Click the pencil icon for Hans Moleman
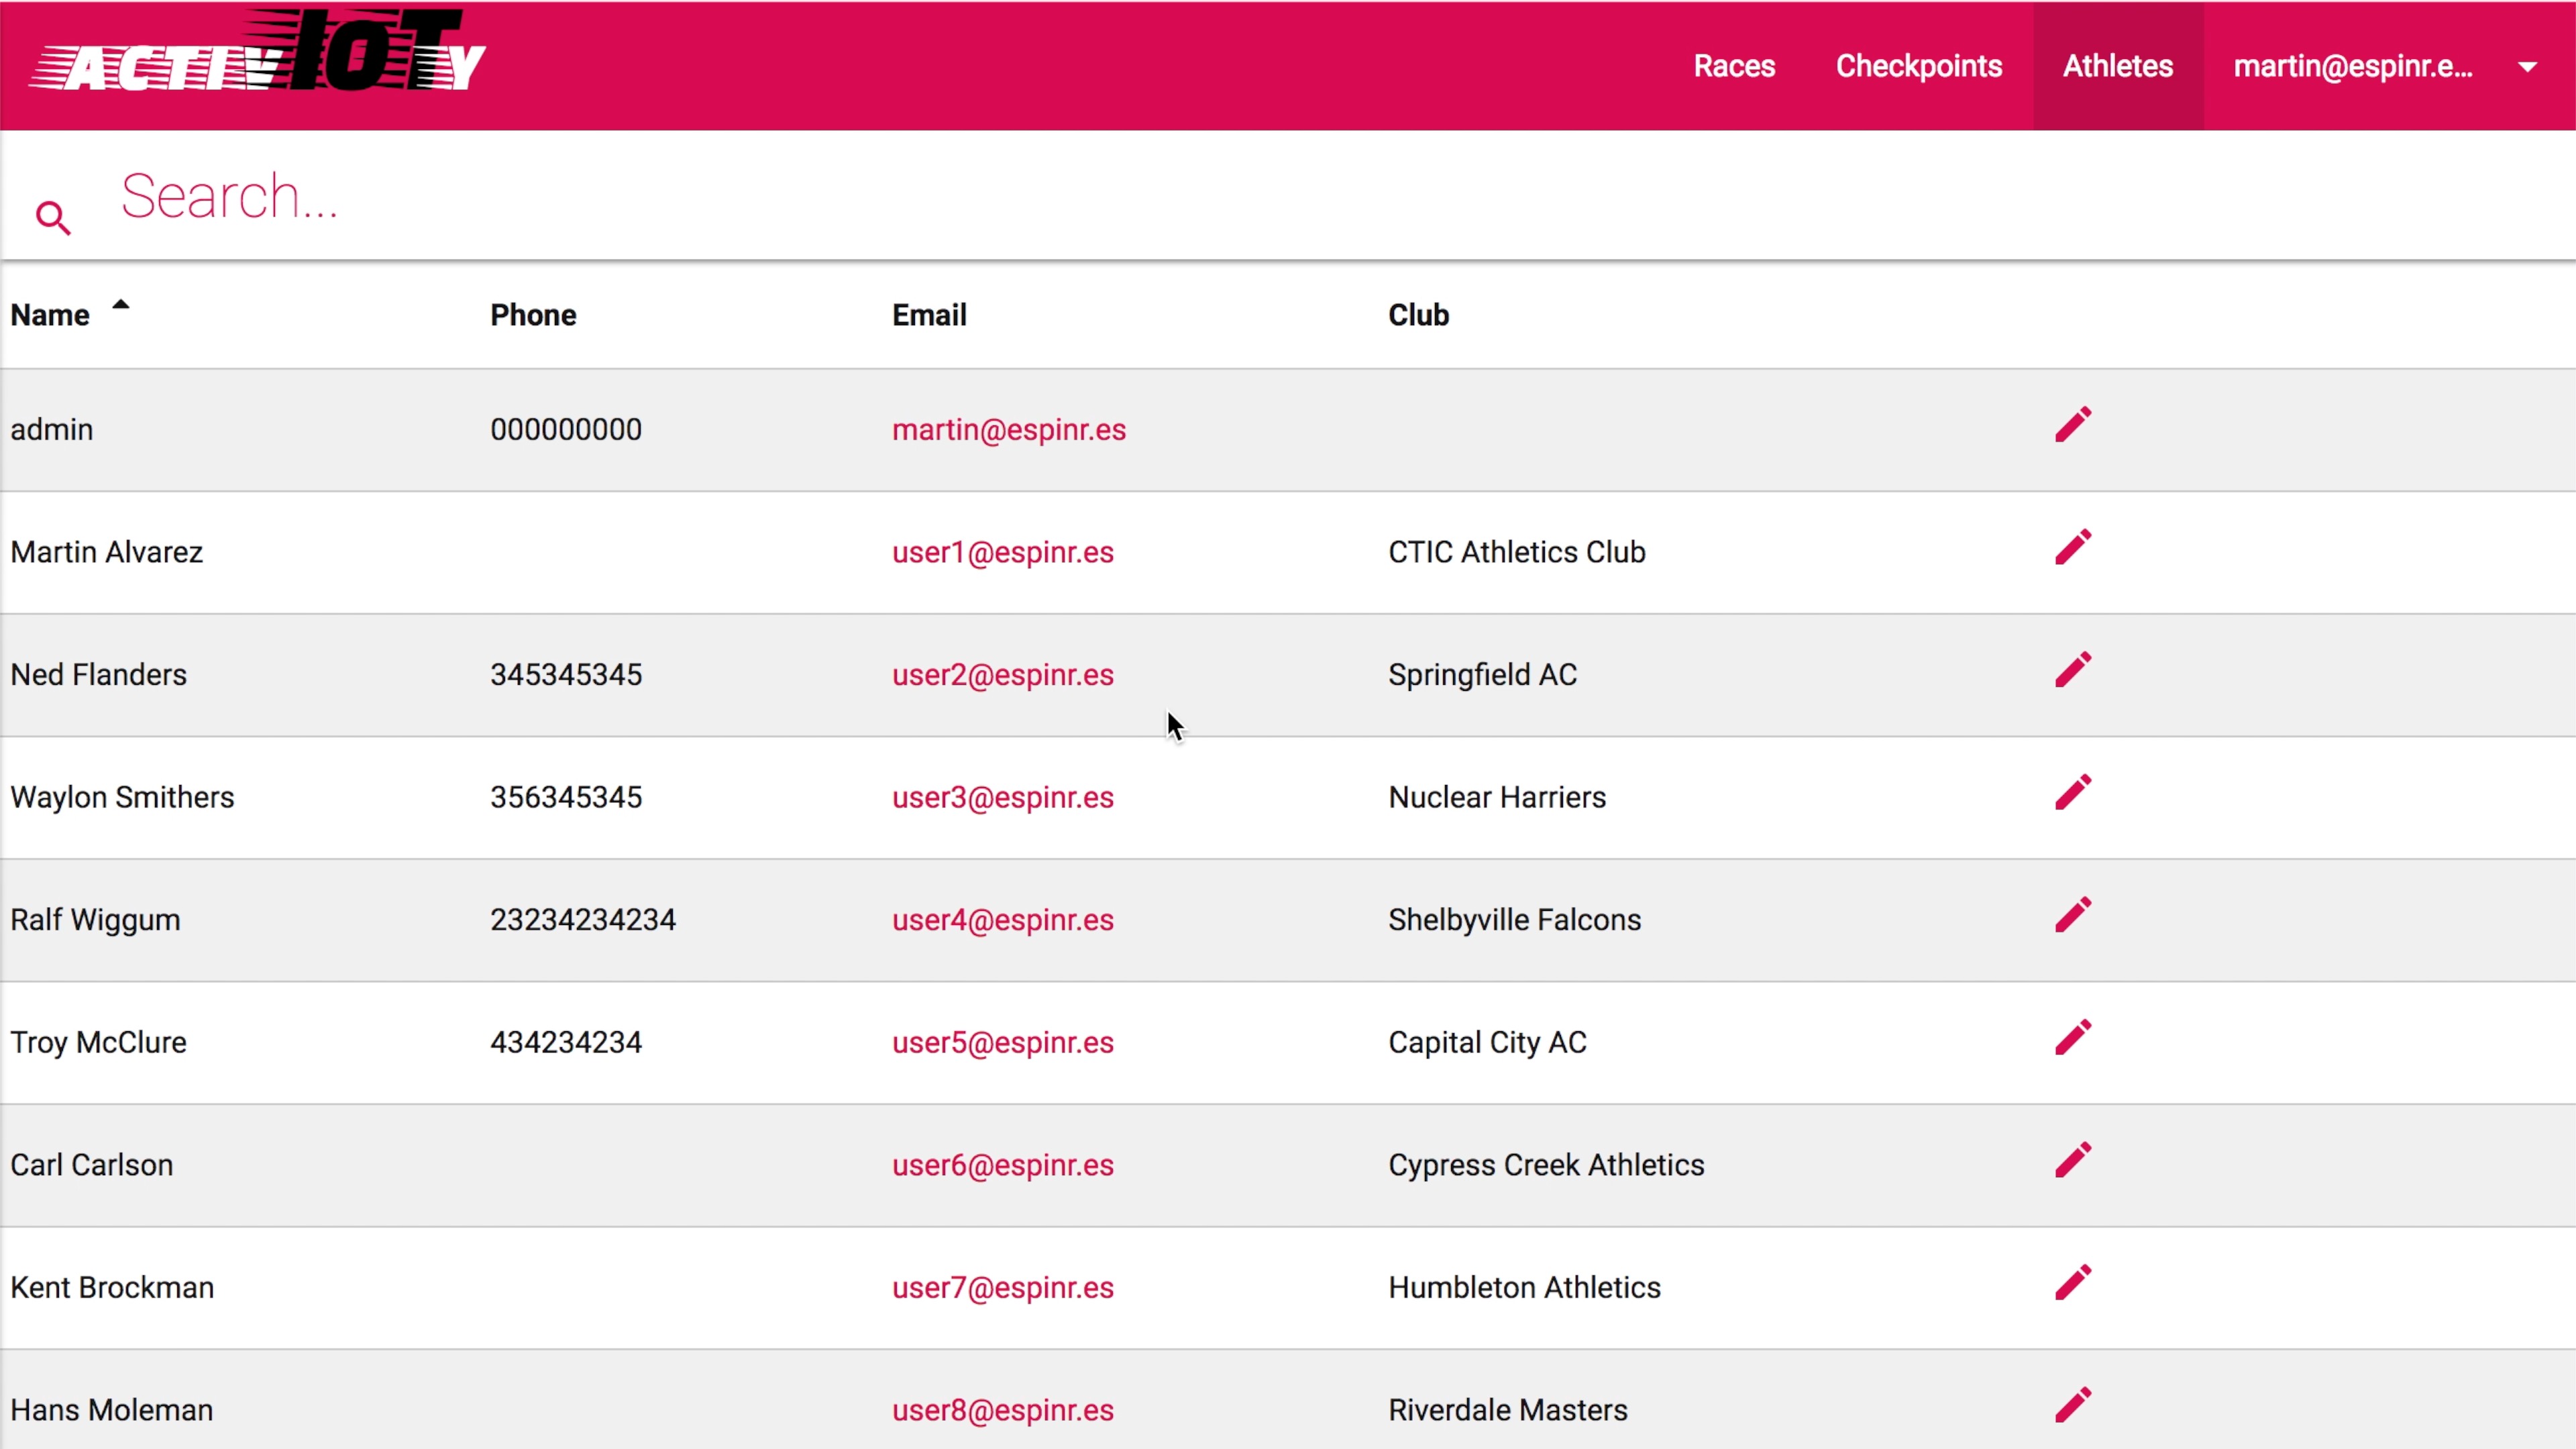 tap(2072, 1405)
